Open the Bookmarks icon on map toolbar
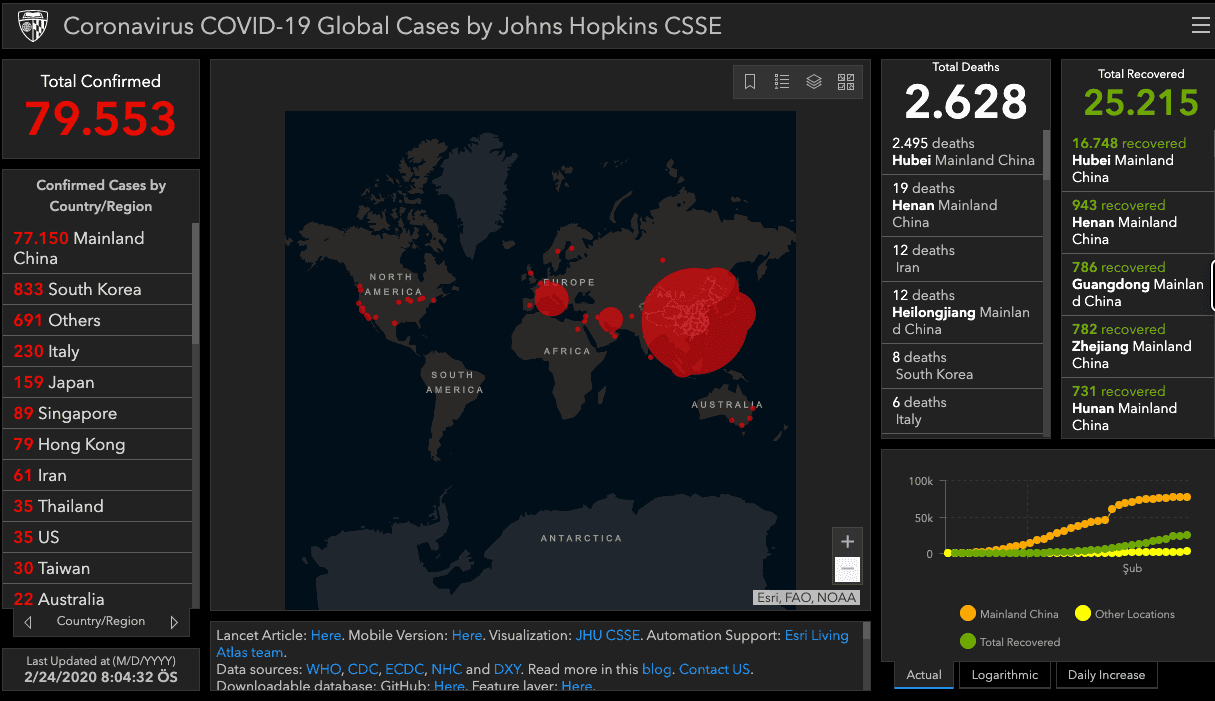 pos(750,82)
